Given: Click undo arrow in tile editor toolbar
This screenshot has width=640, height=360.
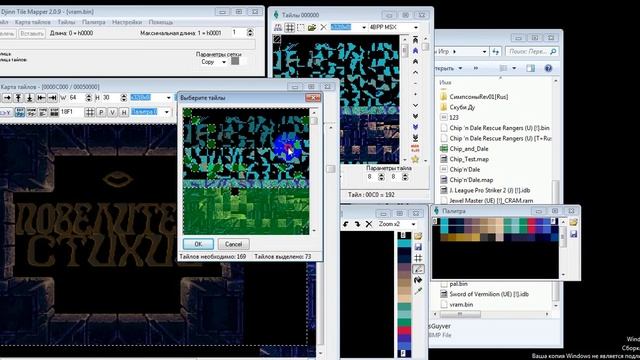Looking at the screenshot, I should pos(346,224).
